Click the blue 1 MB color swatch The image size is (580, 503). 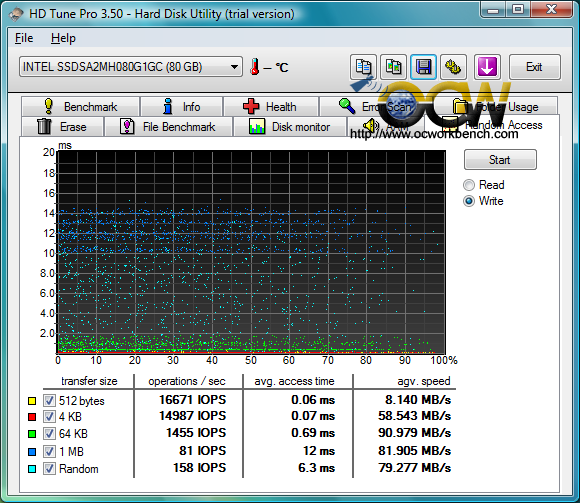click(x=32, y=452)
